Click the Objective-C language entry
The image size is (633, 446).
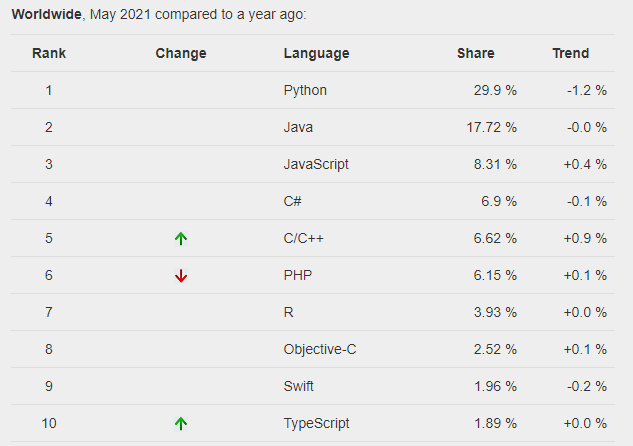[320, 349]
